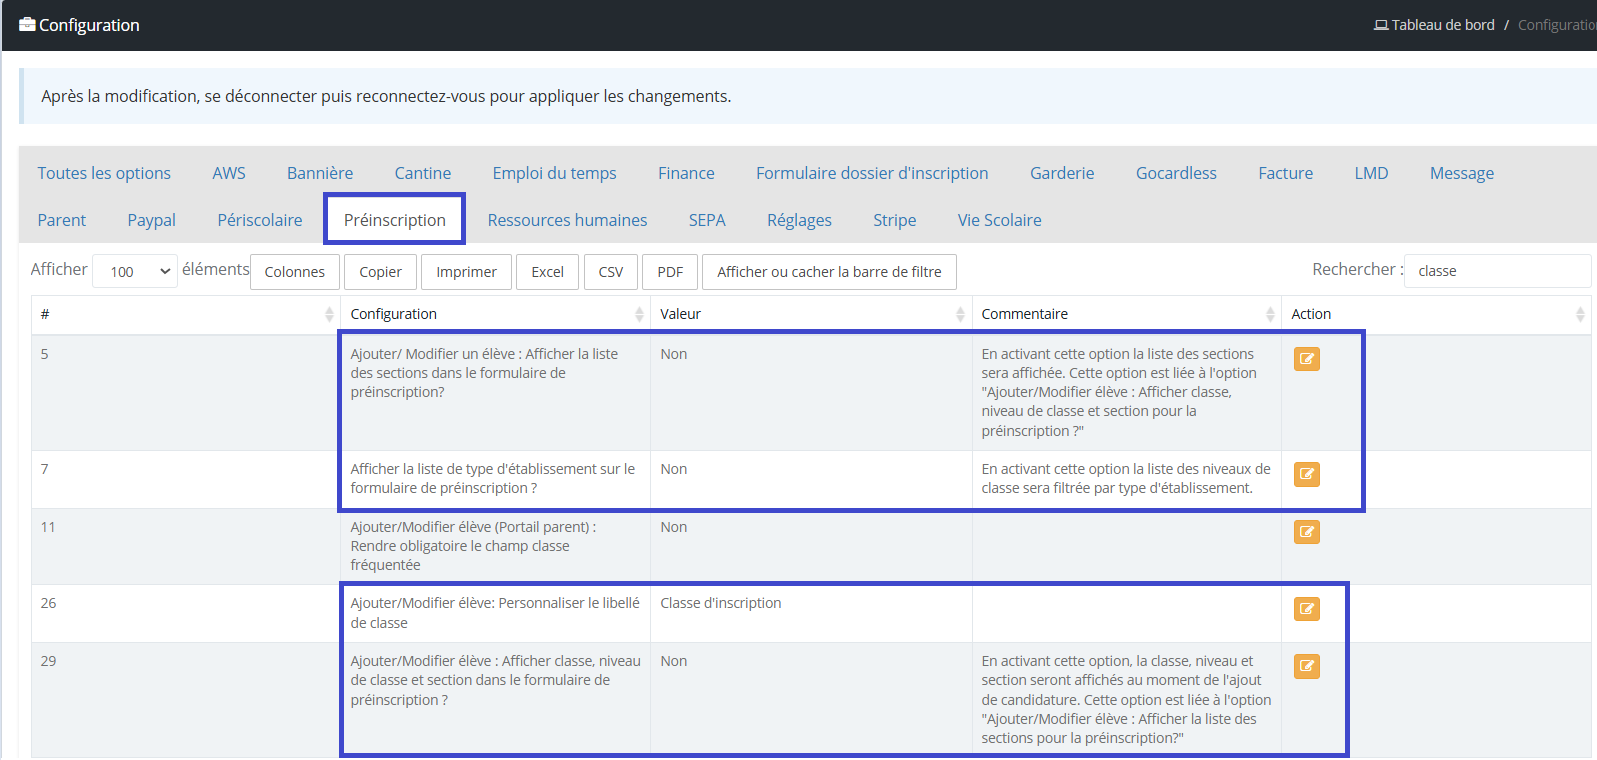
Task: Click the 'Non' value in row 5
Action: pyautogui.click(x=674, y=354)
